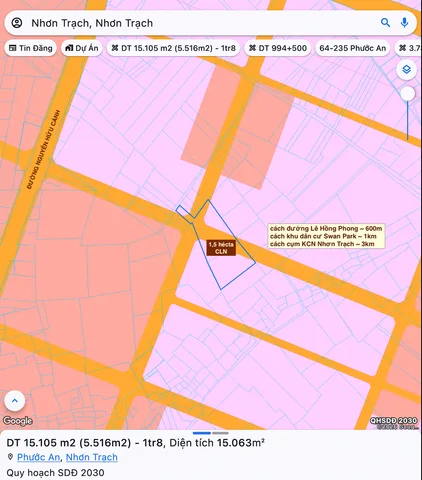The height and width of the screenshot is (480, 422).
Task: Click the Tin Đăng chip newspaper icon
Action: point(12,48)
